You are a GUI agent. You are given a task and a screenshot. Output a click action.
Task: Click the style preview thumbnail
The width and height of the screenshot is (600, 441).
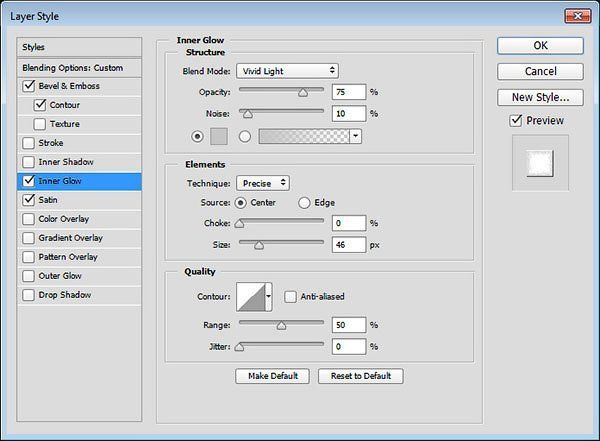(540, 163)
